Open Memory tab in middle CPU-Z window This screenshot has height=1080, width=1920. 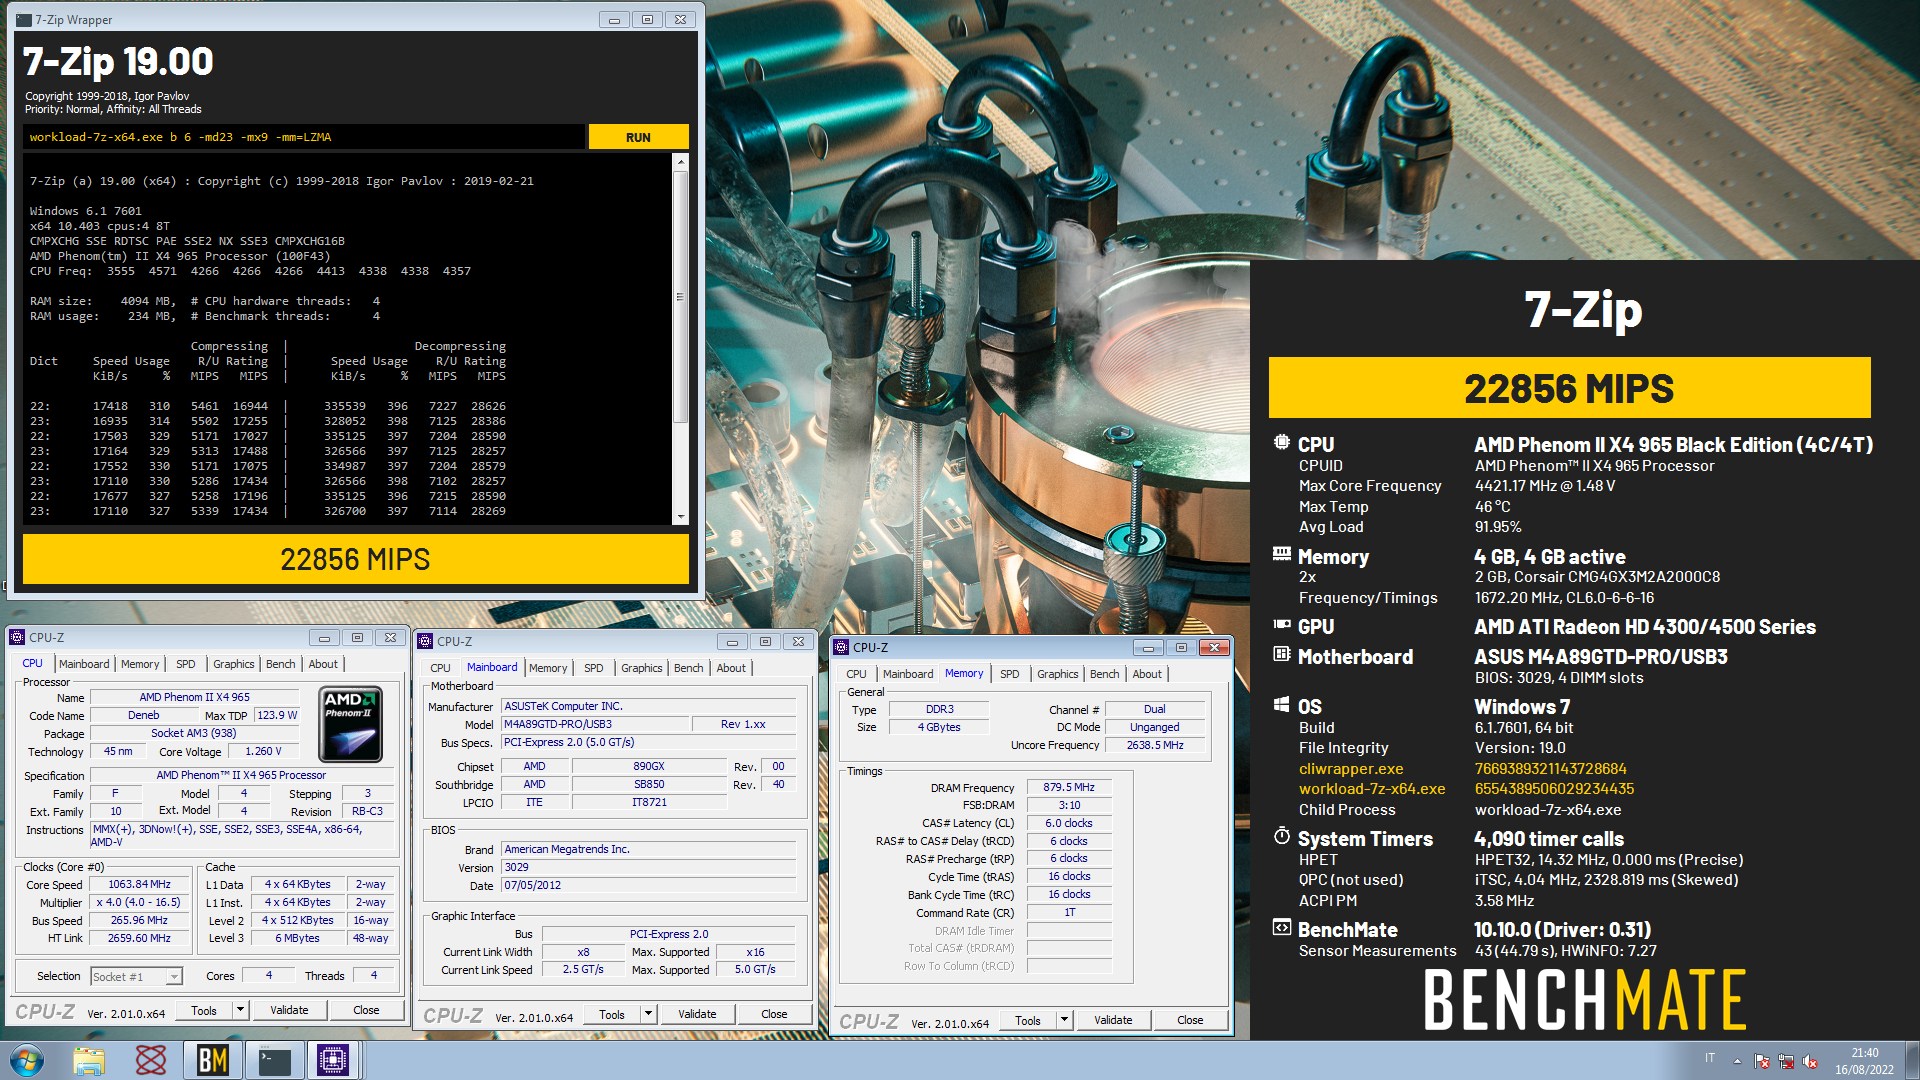click(548, 668)
